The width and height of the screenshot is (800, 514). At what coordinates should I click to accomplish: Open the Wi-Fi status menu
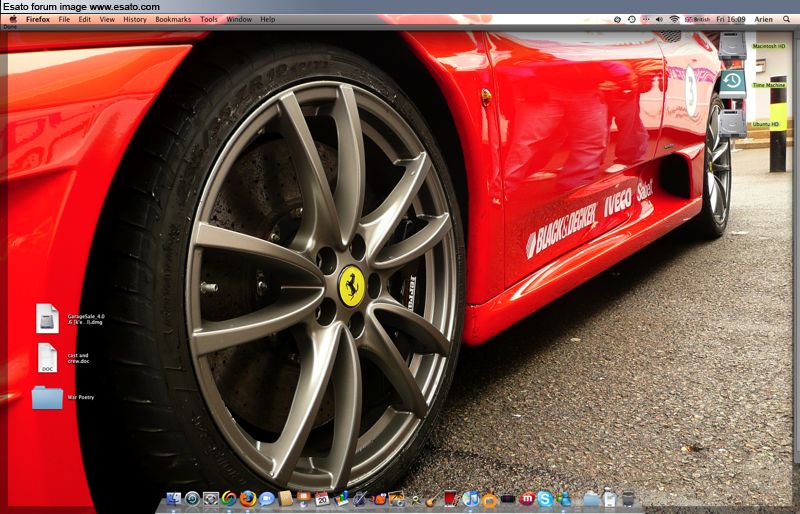click(x=674, y=19)
